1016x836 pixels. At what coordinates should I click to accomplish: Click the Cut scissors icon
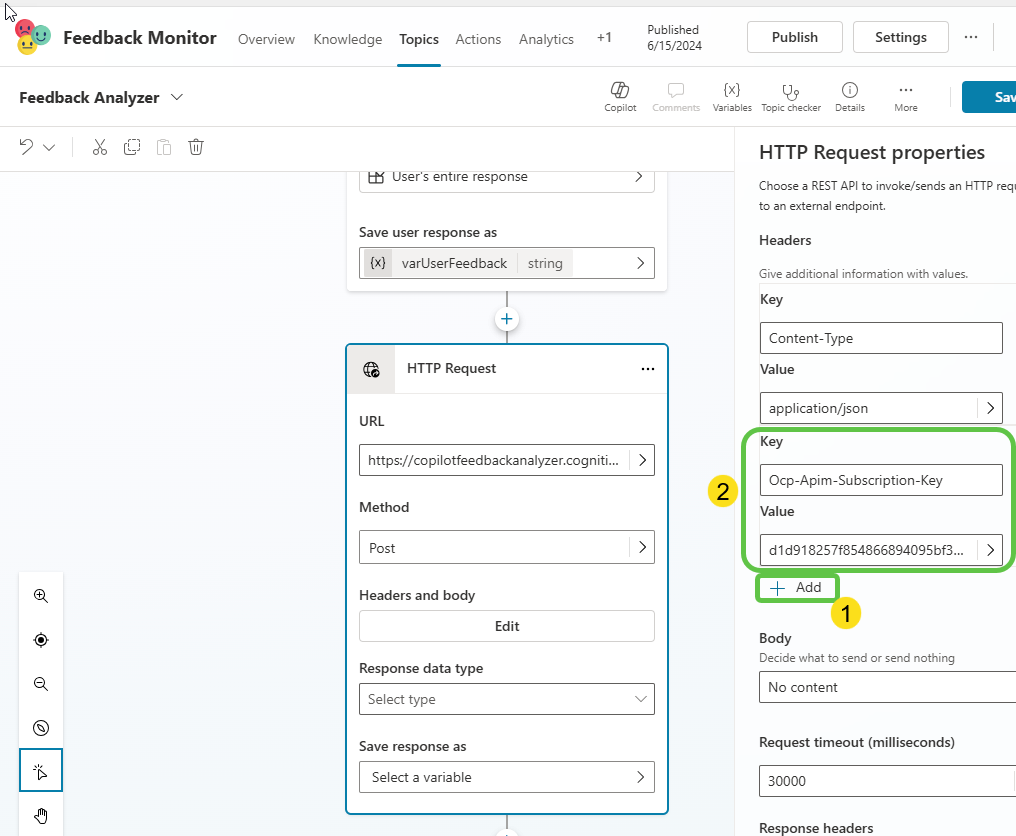[x=99, y=147]
